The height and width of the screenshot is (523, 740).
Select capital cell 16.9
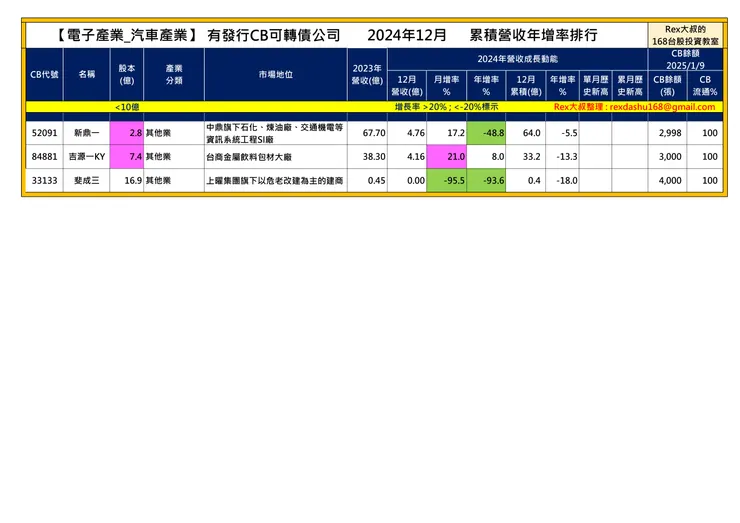(x=126, y=180)
